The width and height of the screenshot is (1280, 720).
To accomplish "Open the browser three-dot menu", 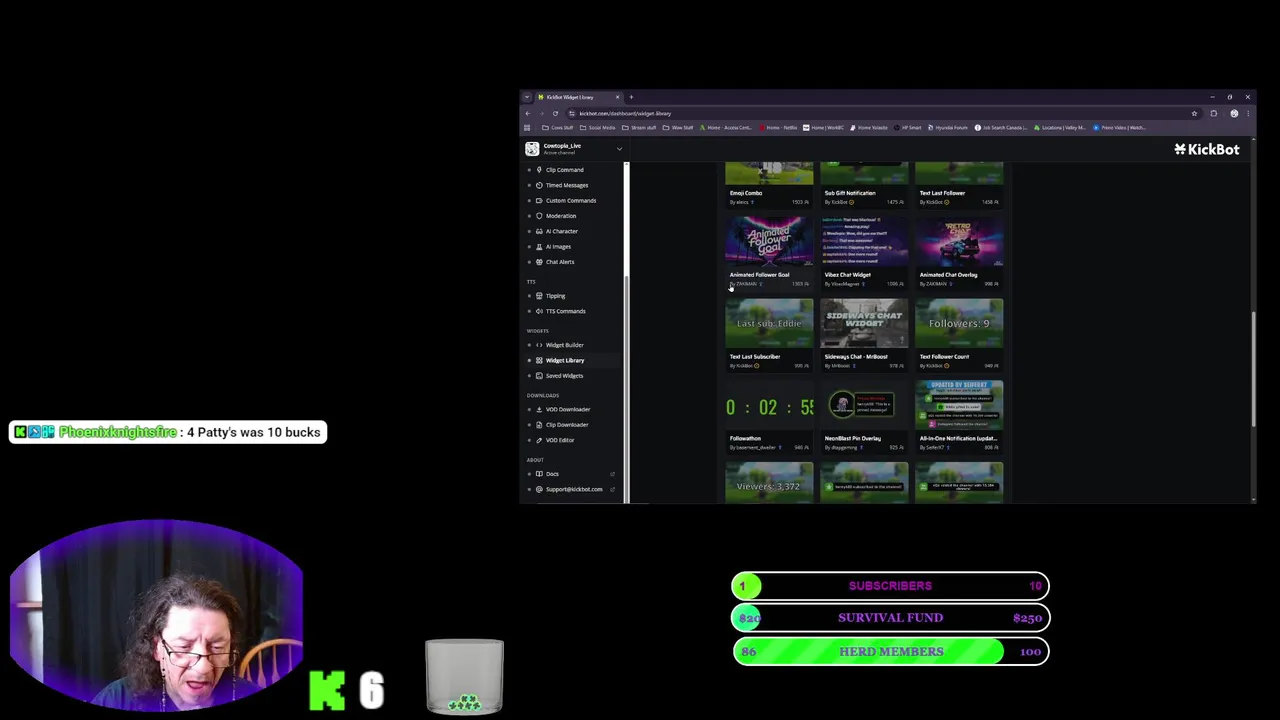I will pos(1247,113).
